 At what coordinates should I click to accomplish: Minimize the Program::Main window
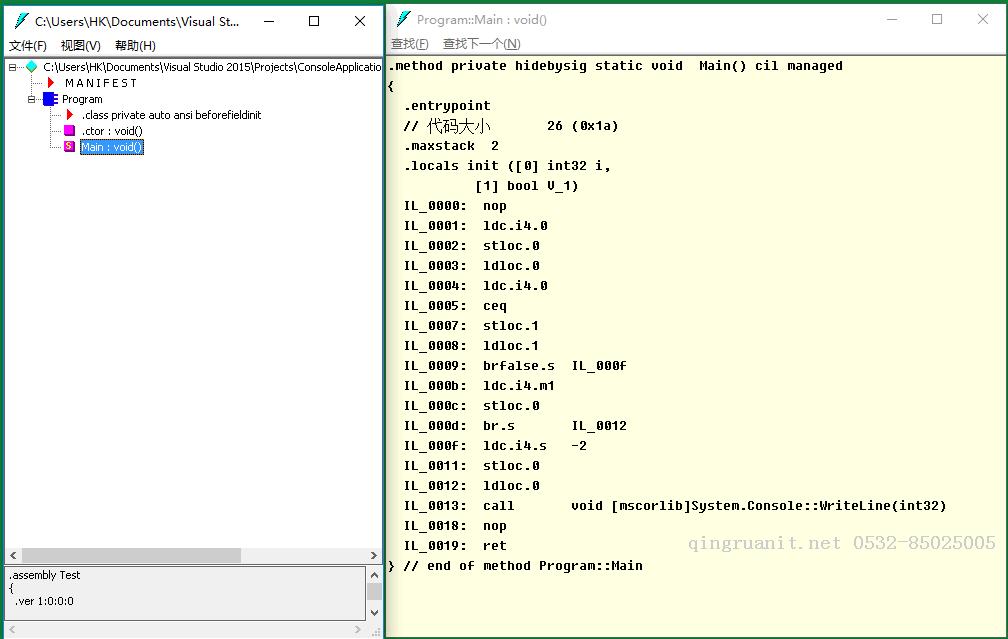tap(892, 19)
